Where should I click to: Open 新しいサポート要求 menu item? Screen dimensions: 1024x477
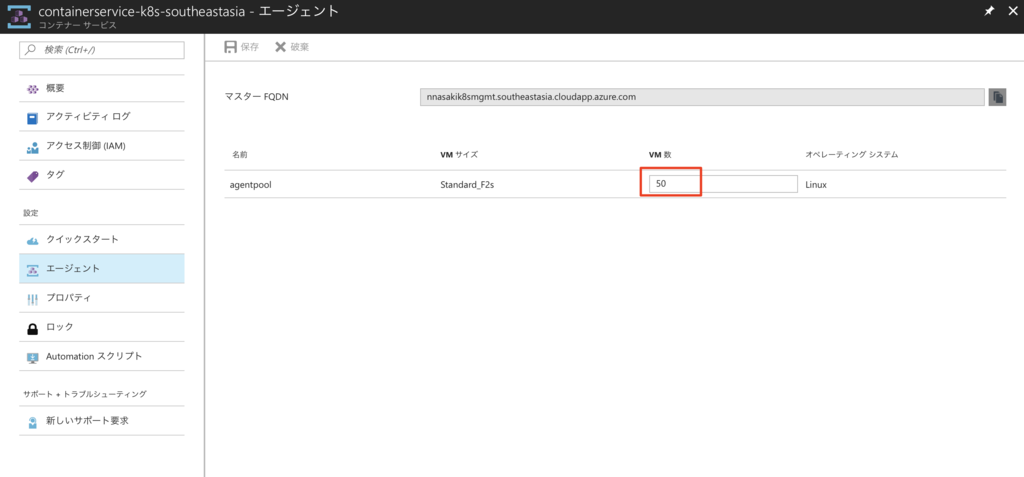coord(102,421)
